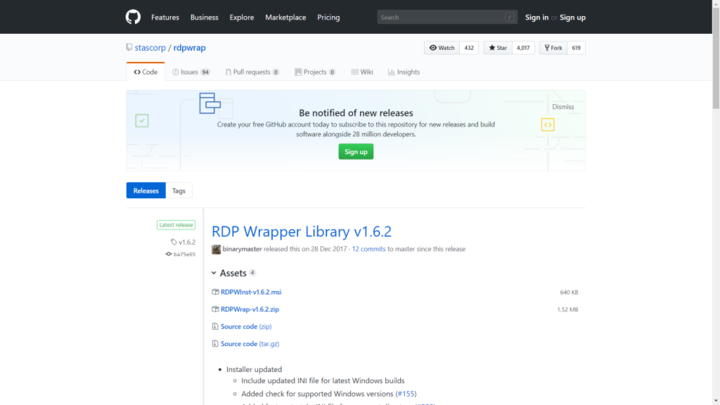Click the package icon beside RDPWrap-v1.6.2.zip
Screen dimensions: 720x405
(x=215, y=309)
